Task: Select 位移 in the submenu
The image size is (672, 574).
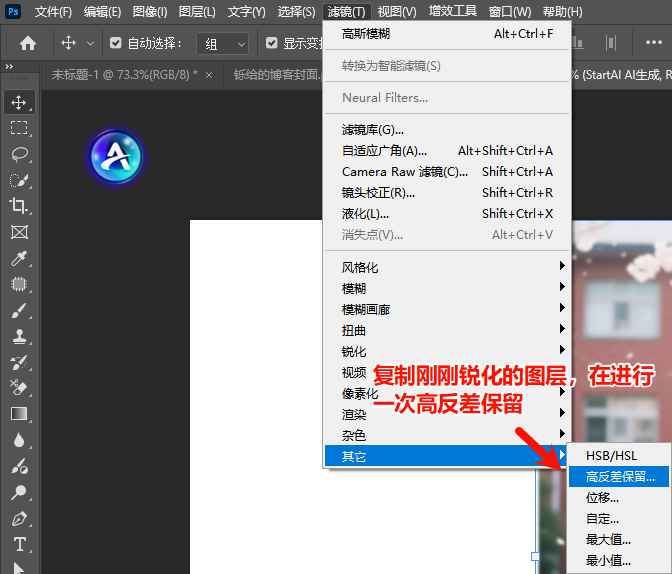Action: (619, 497)
